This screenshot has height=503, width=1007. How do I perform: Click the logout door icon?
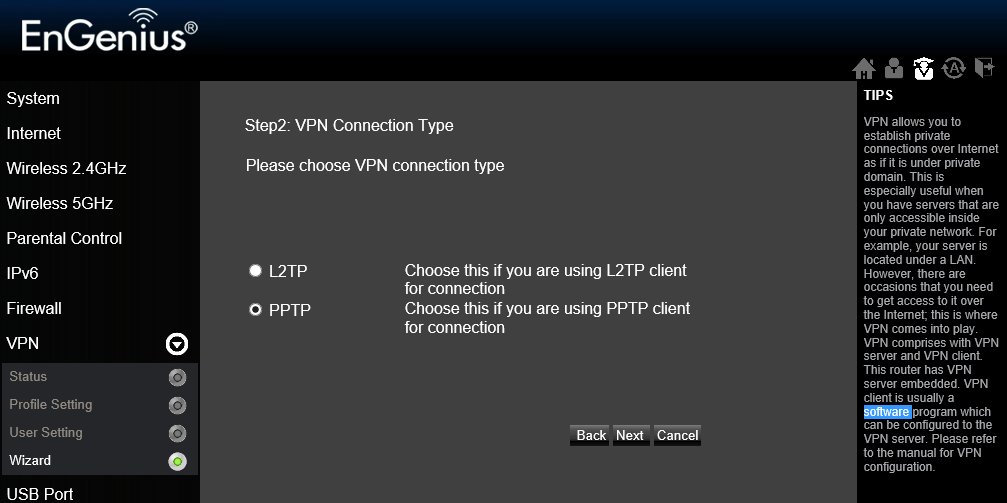(985, 67)
